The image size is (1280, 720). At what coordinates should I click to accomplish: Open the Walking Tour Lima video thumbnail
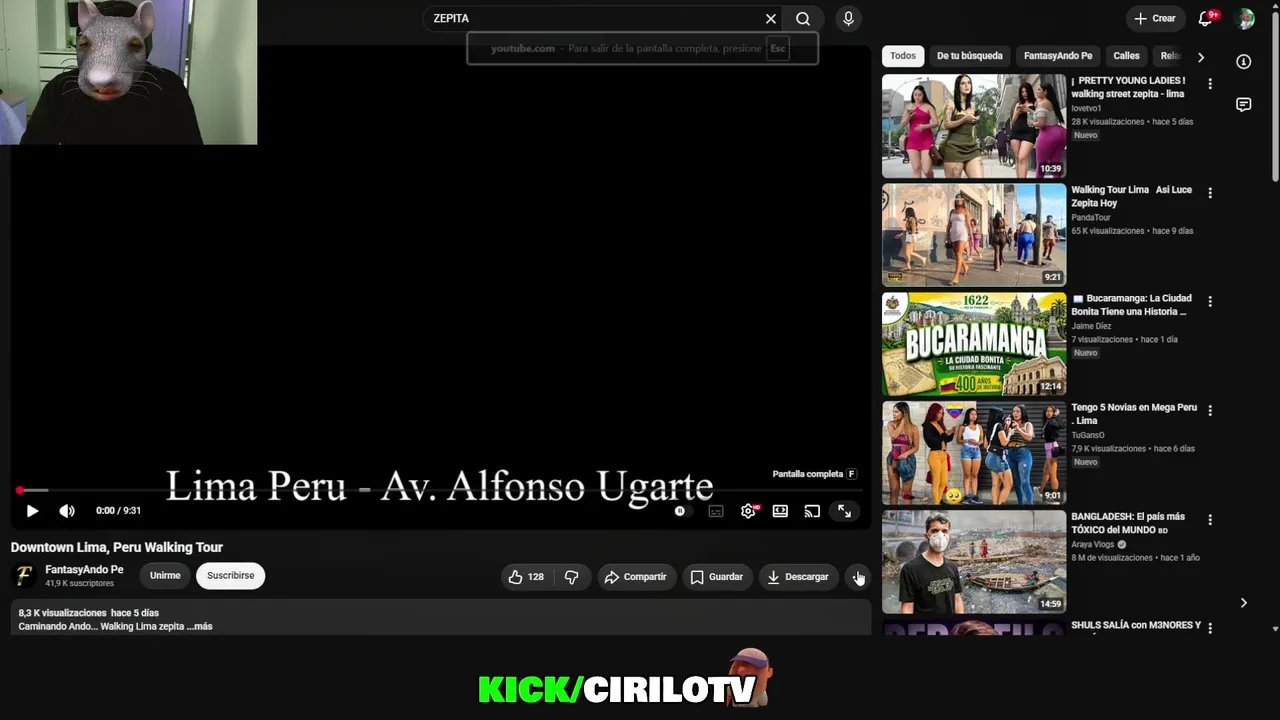974,235
